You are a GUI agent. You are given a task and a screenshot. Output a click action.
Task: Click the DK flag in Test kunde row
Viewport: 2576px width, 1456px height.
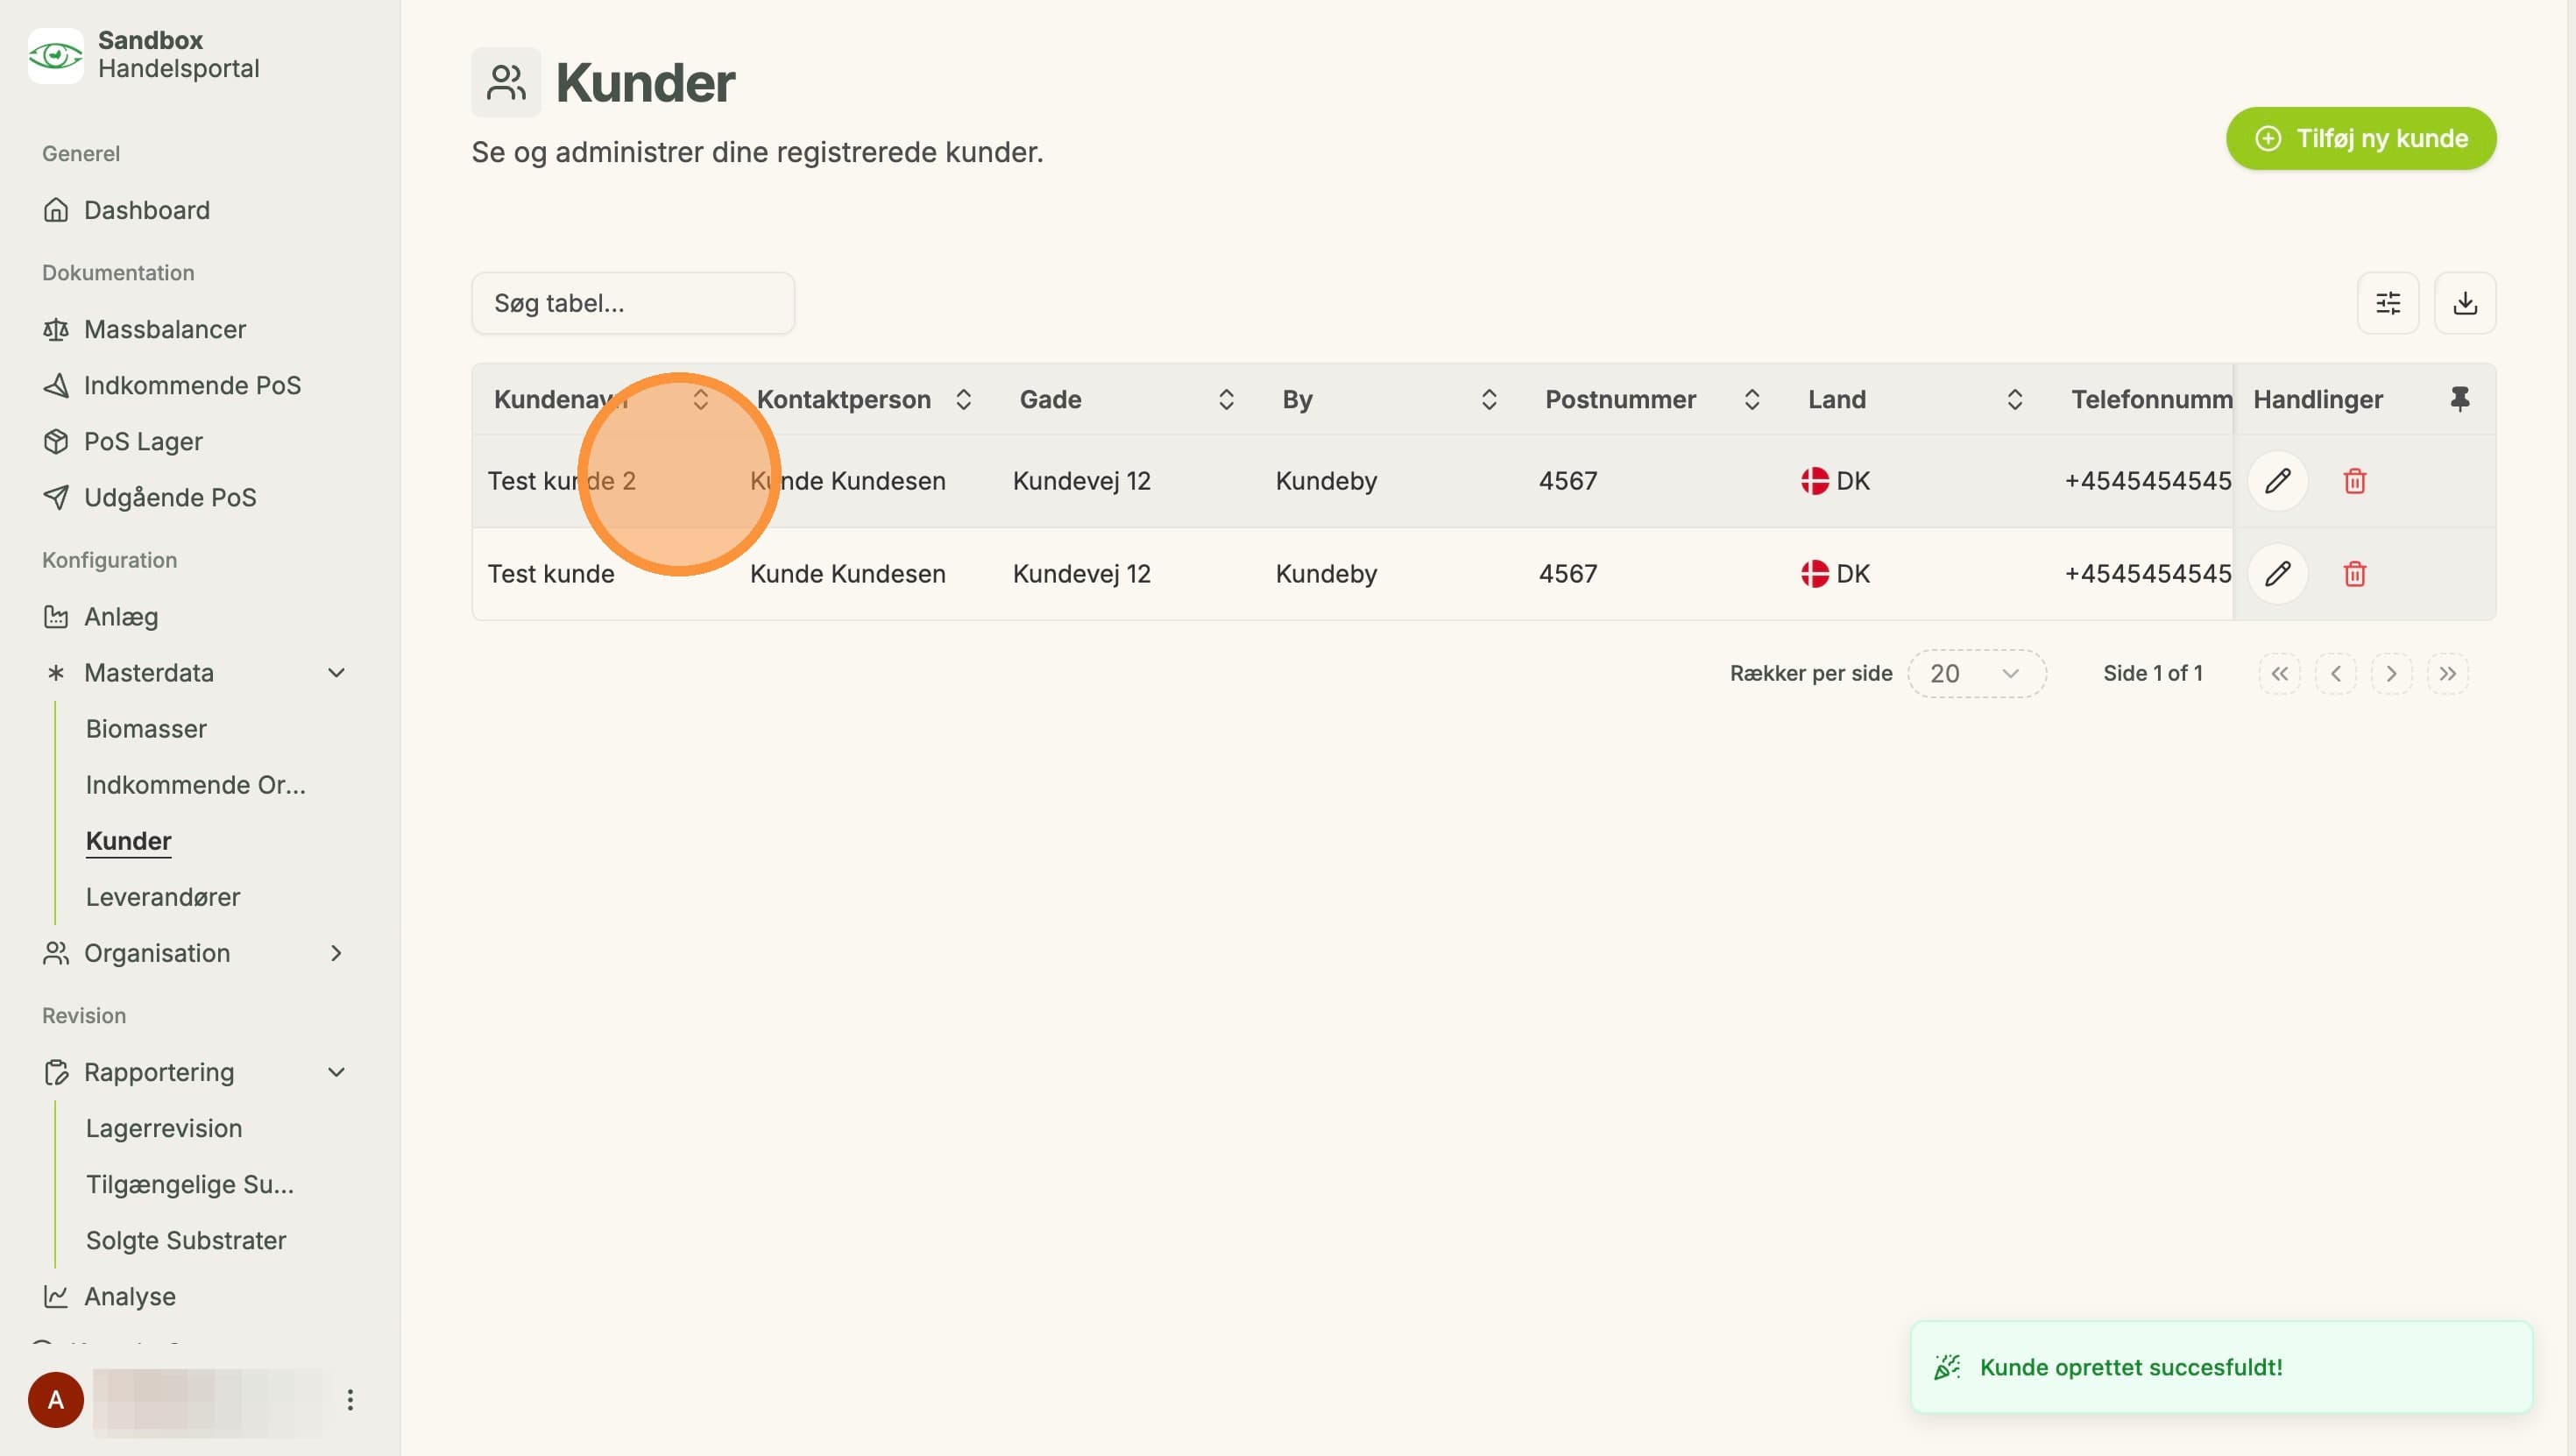(x=1815, y=574)
